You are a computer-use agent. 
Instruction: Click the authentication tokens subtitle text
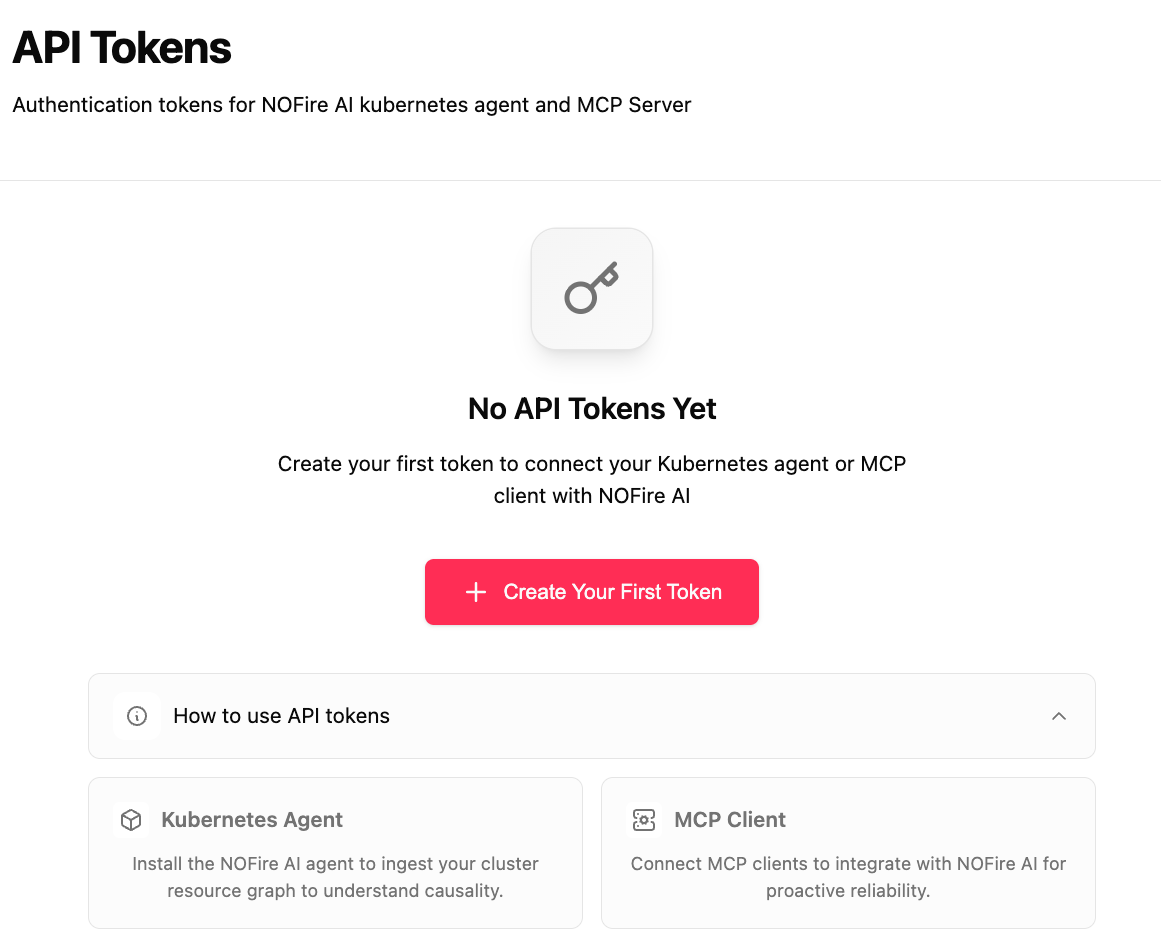point(351,105)
